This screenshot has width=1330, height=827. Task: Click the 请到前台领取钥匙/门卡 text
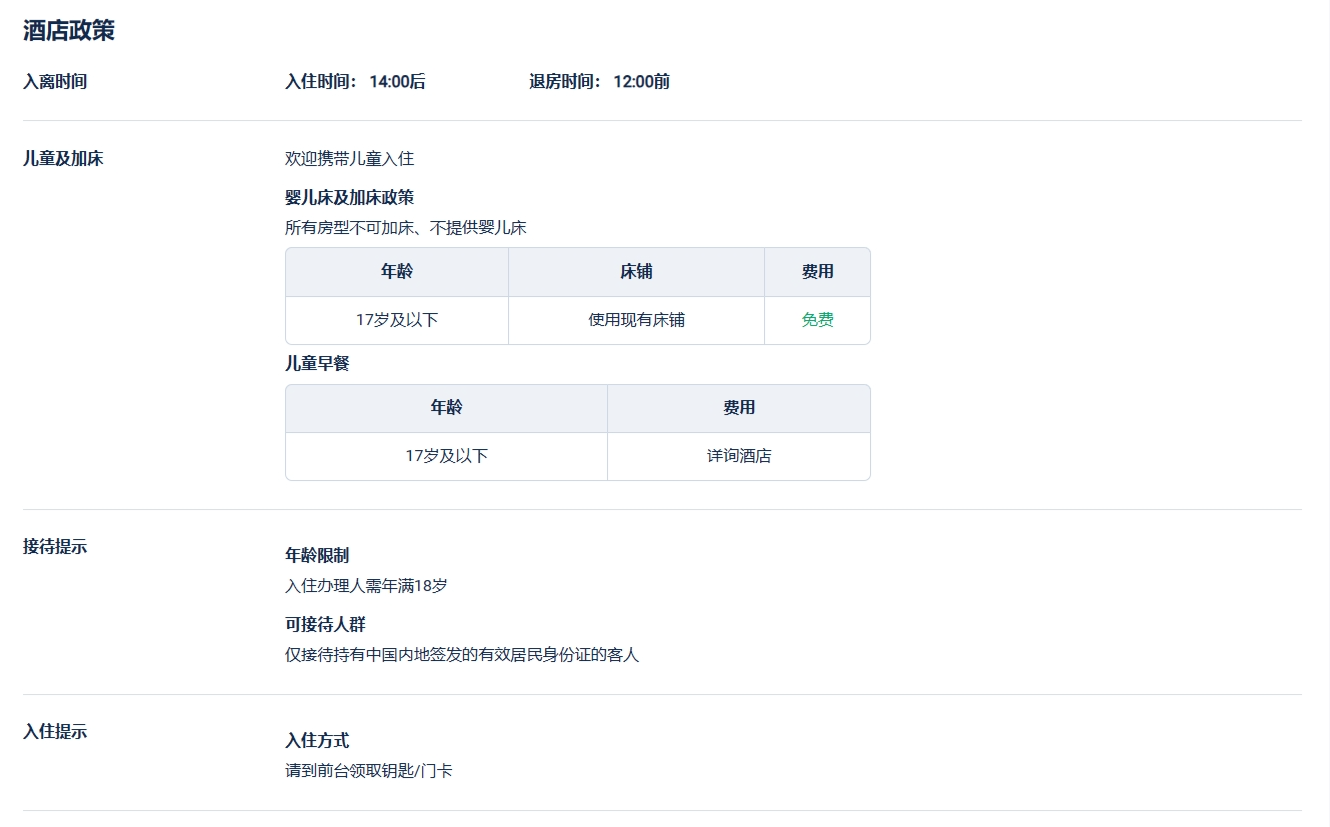[x=368, y=771]
